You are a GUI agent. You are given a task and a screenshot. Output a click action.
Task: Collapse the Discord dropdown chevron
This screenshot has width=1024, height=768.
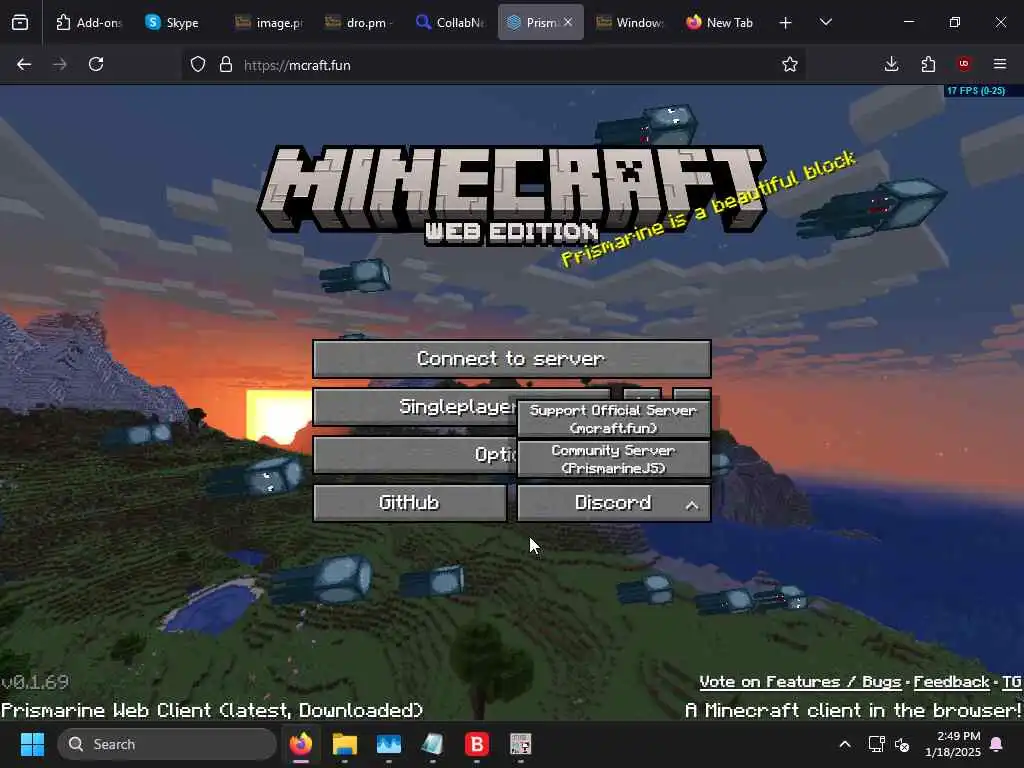pyautogui.click(x=692, y=505)
